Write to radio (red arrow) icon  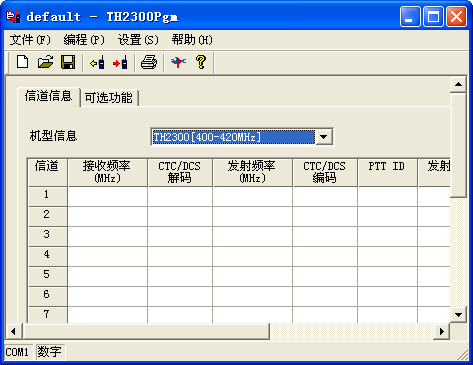[x=120, y=62]
